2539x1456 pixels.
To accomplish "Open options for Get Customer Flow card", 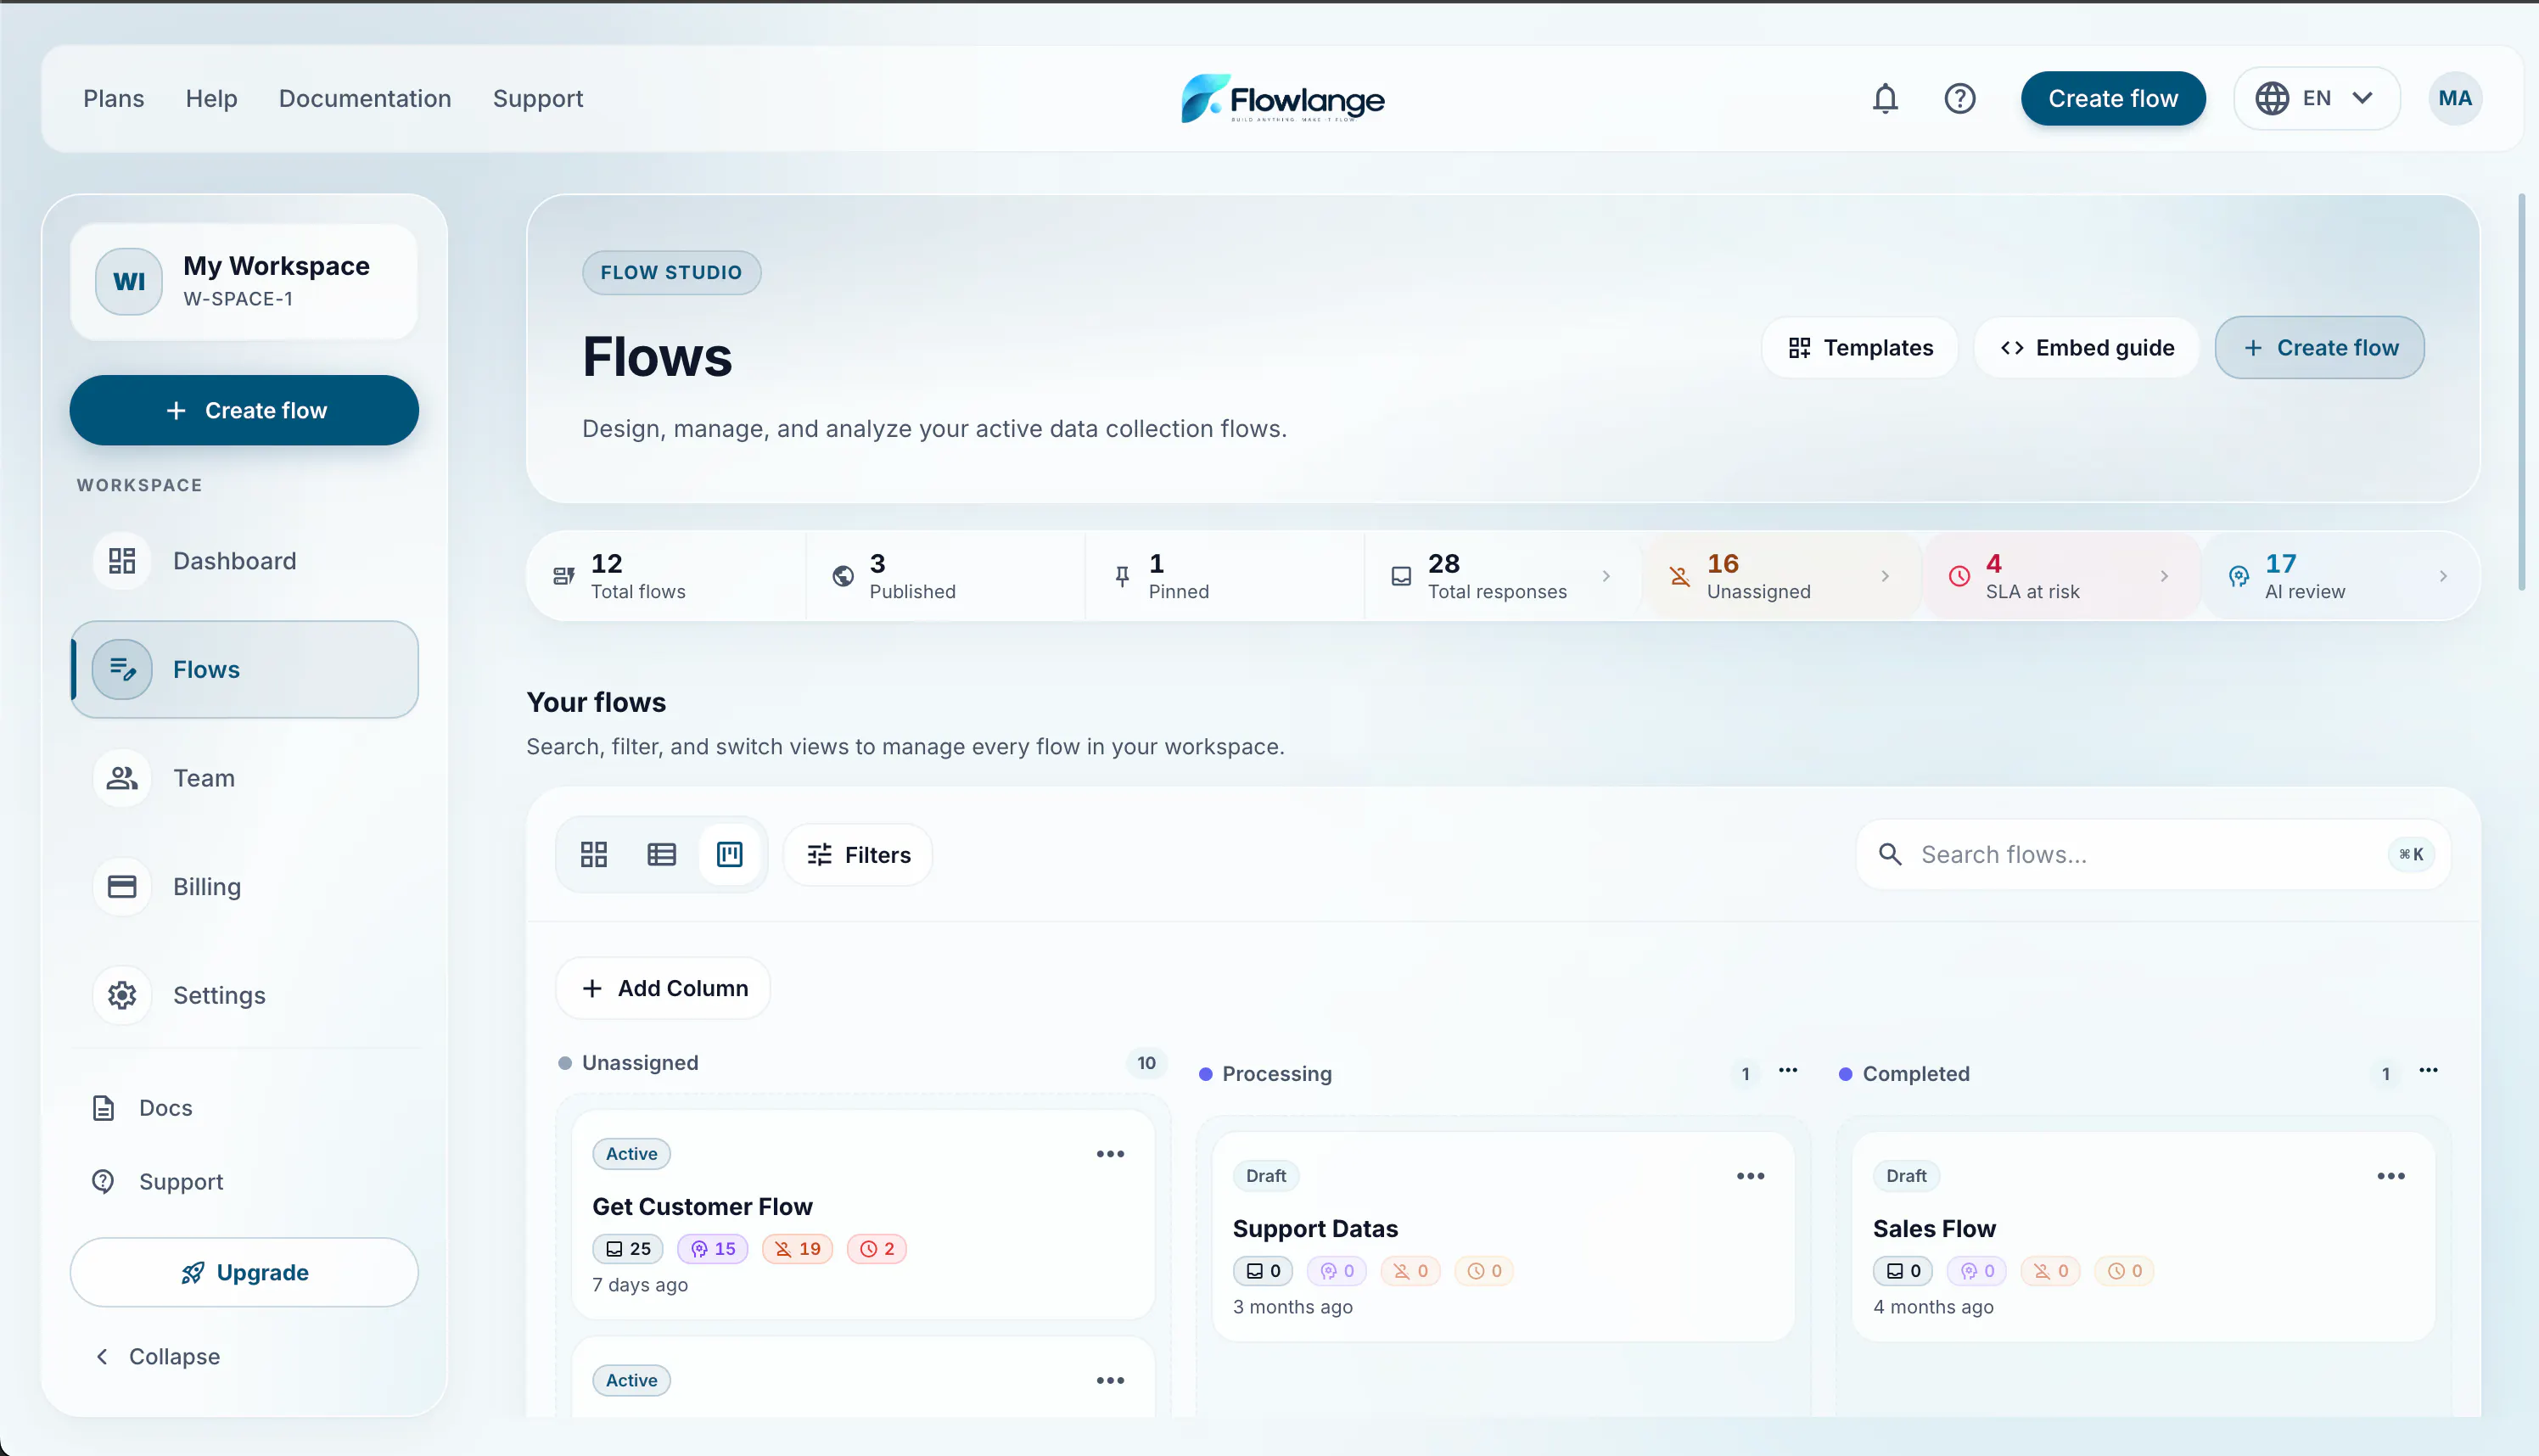I will click(1110, 1153).
